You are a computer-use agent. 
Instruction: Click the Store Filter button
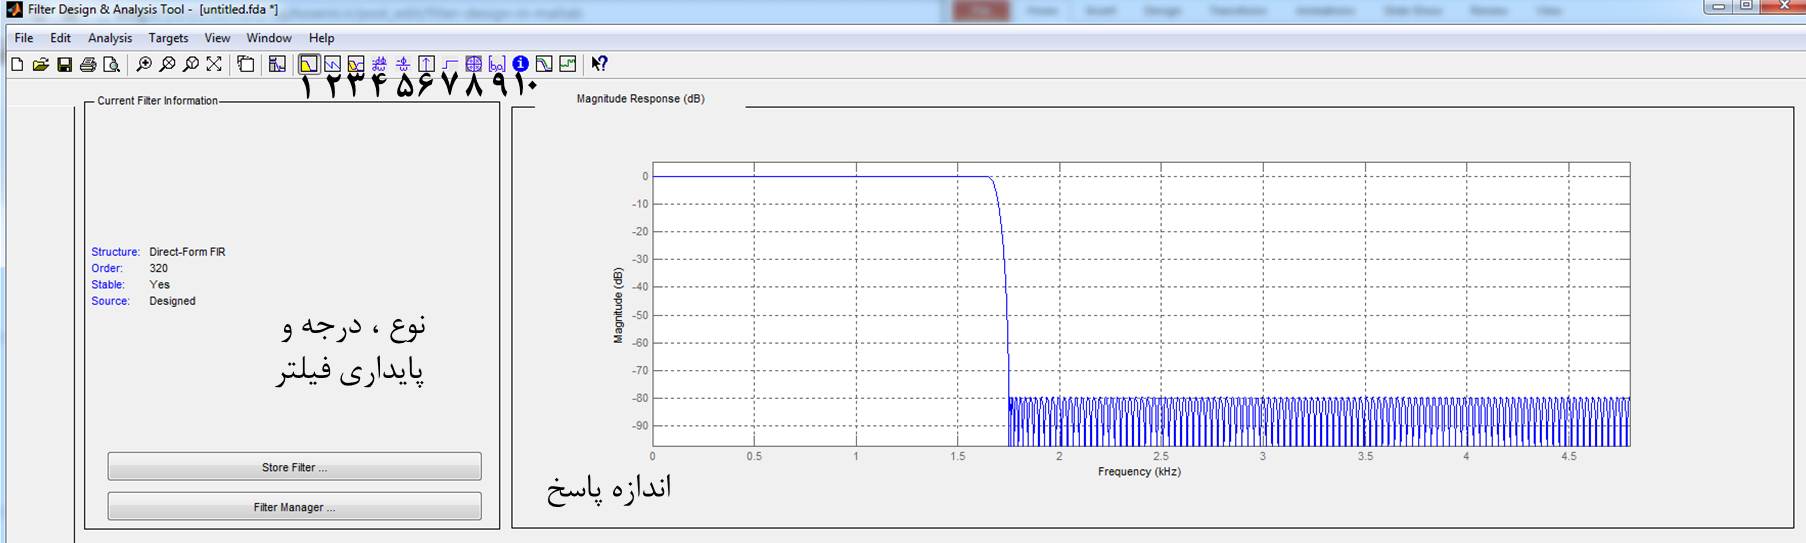[x=294, y=467]
